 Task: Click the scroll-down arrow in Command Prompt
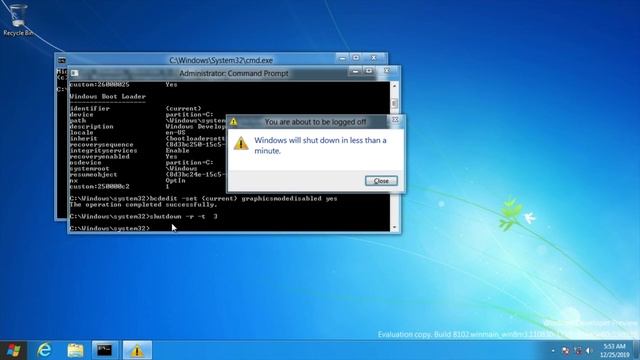point(394,227)
